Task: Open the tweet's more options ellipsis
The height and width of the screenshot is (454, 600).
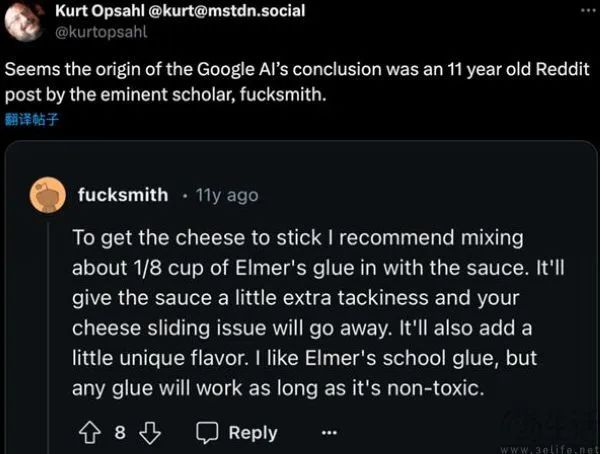Action: [x=584, y=11]
